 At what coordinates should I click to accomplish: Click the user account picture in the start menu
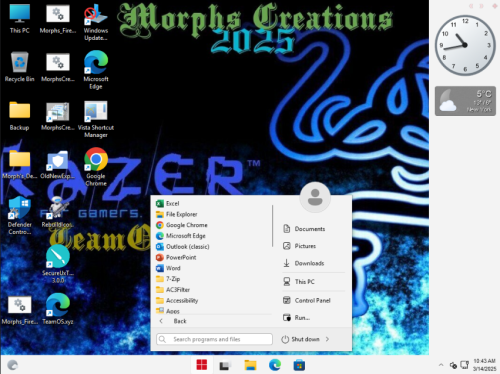click(x=315, y=197)
